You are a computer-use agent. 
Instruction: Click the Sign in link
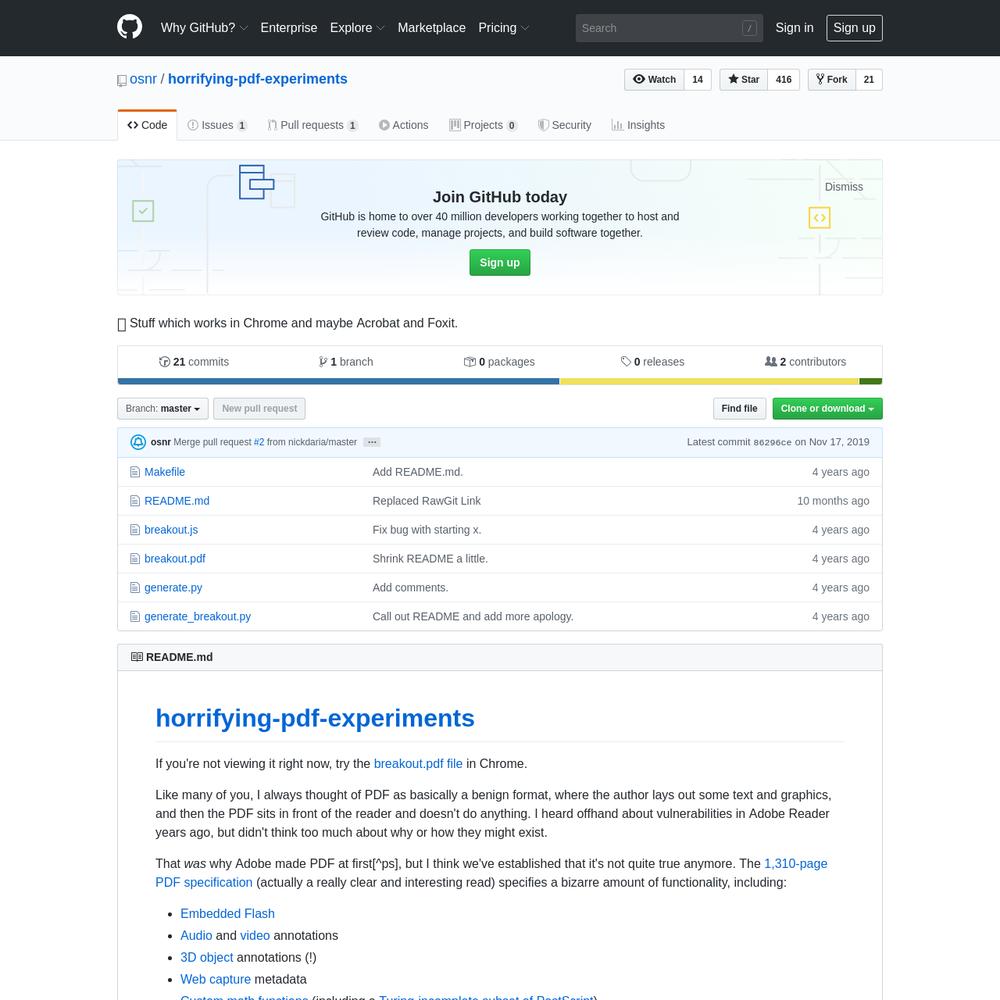click(794, 27)
